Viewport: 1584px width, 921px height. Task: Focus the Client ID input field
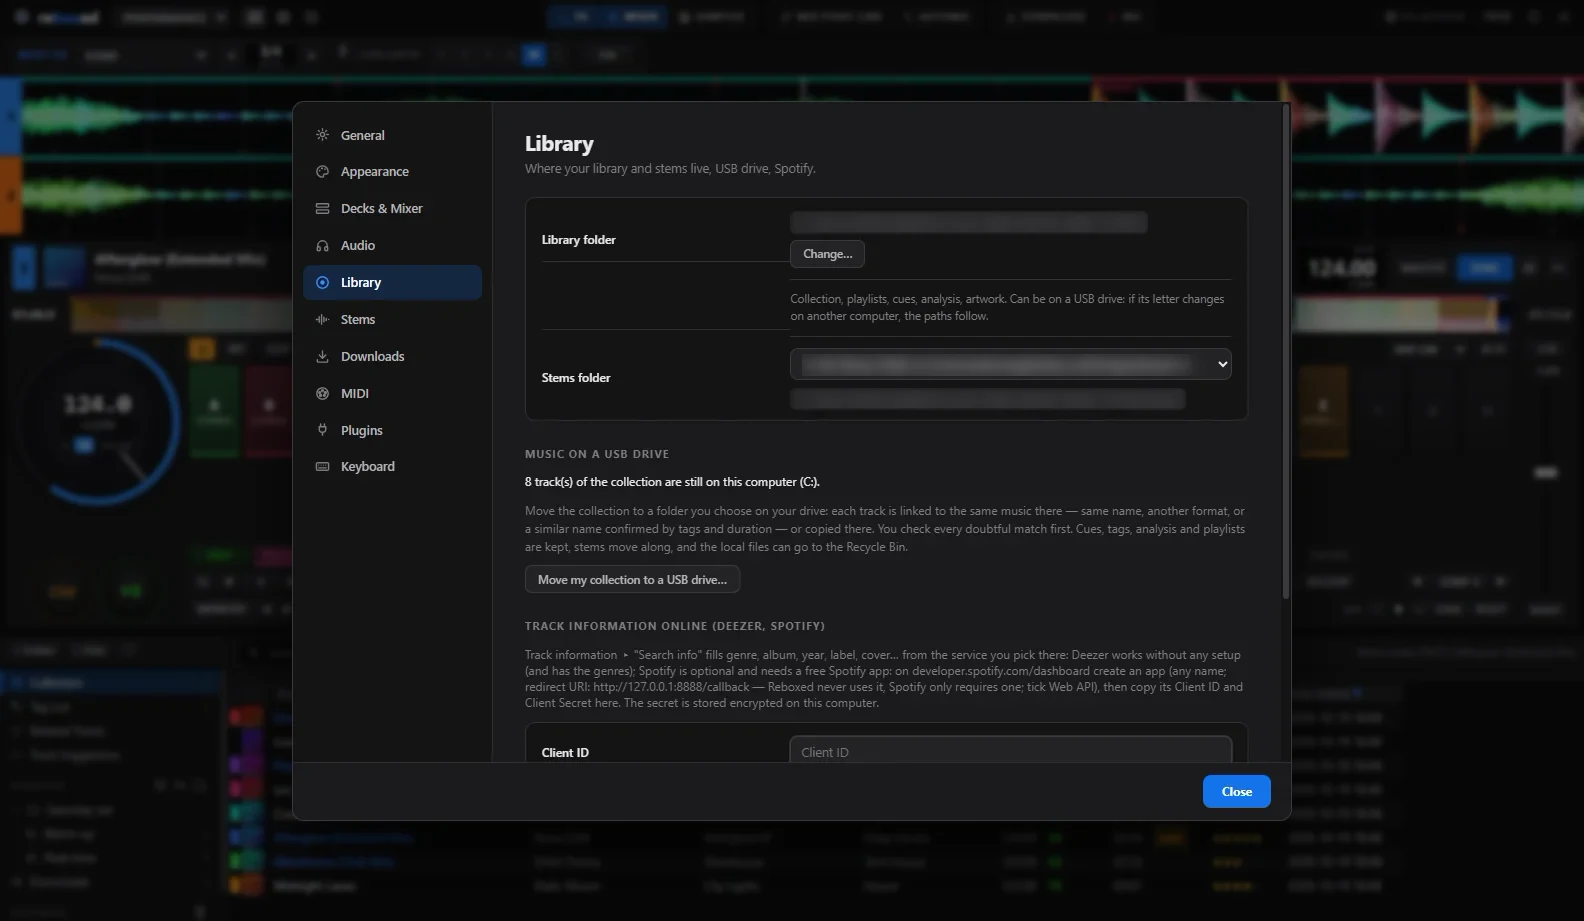click(1010, 751)
